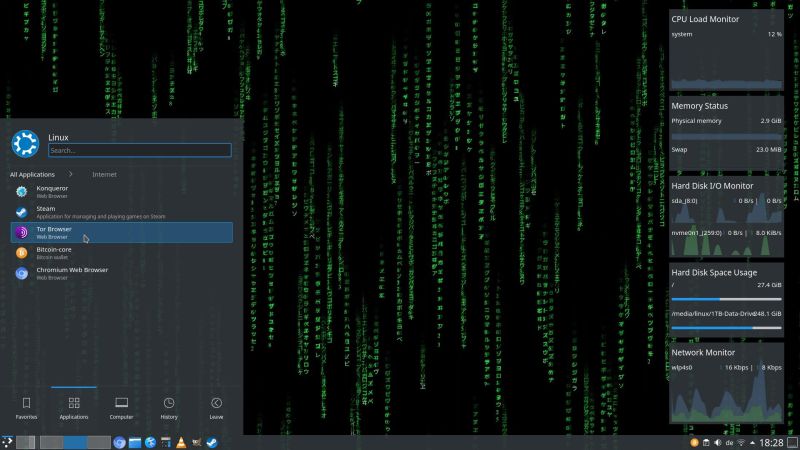Click the Hard Disk I/O Monitor title

(x=712, y=186)
